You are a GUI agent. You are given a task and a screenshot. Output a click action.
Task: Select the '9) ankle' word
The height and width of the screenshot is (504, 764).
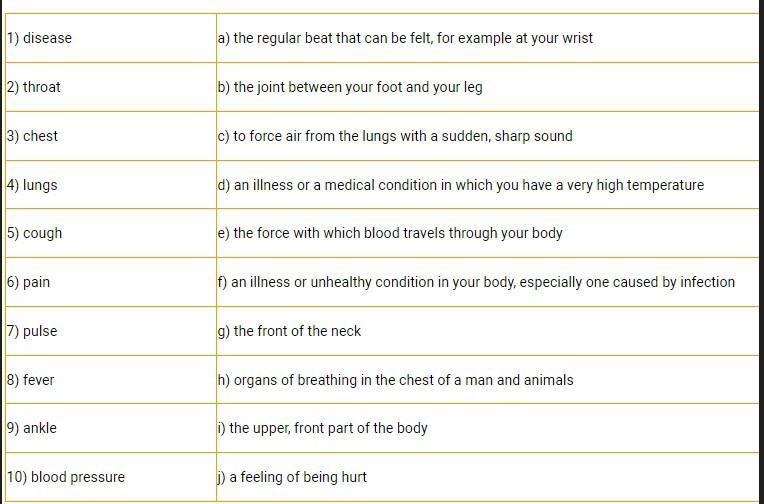point(32,428)
